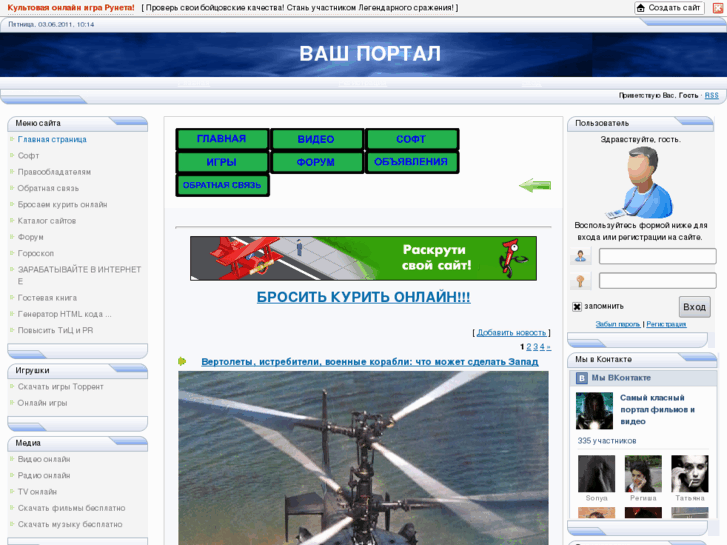Click the helicopter news image
The height and width of the screenshot is (545, 727).
(364, 458)
